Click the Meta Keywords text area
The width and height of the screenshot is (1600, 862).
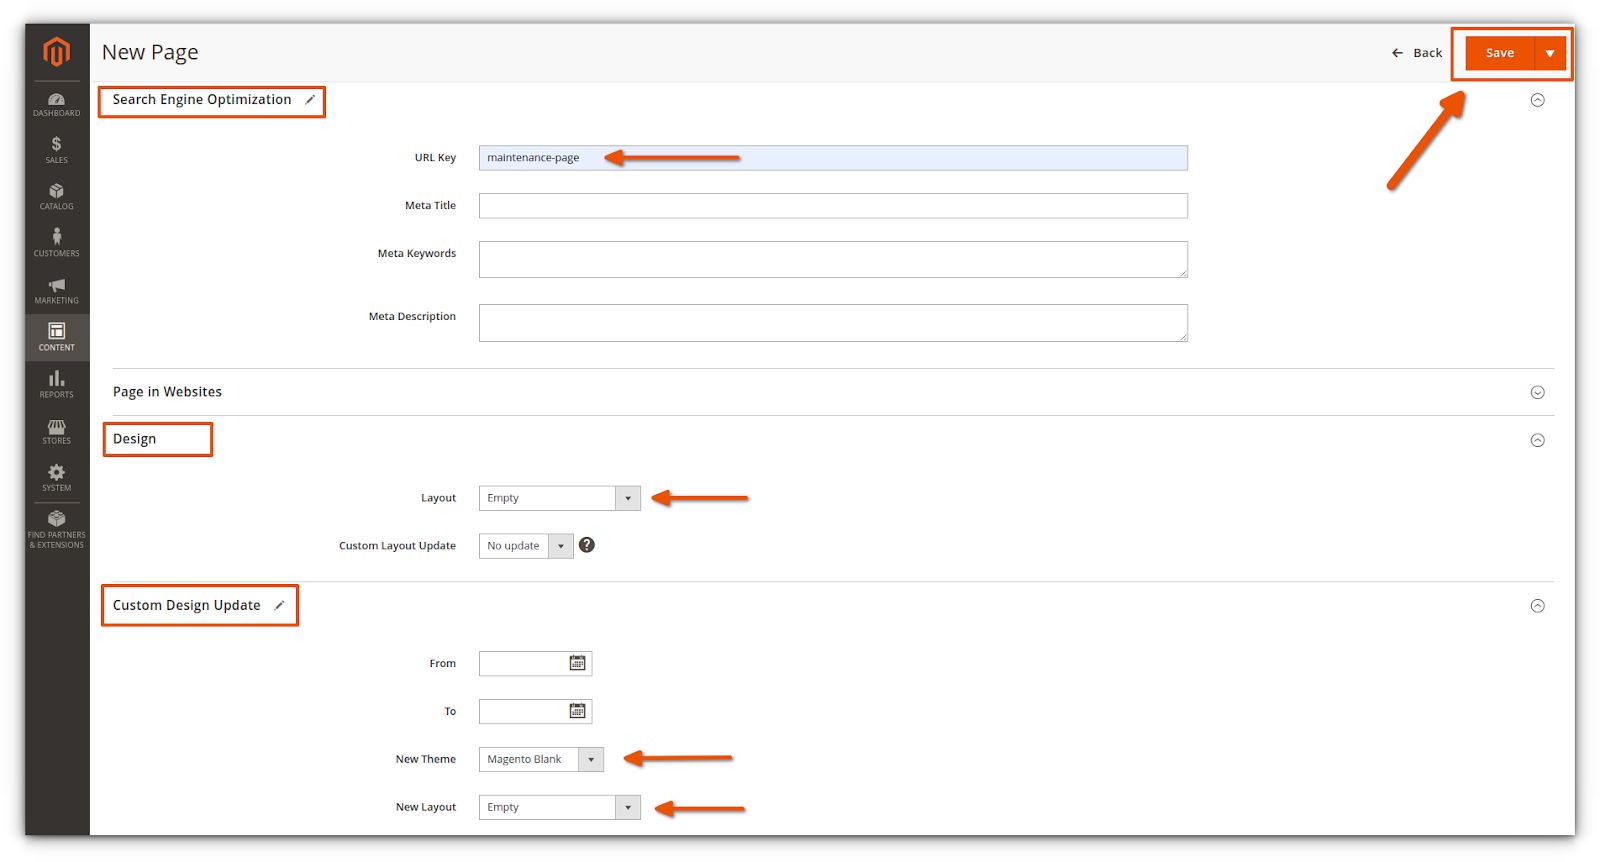(833, 260)
